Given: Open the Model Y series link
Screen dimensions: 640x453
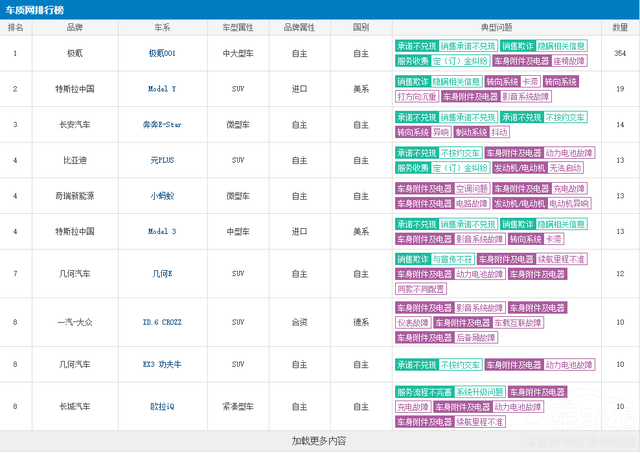Looking at the screenshot, I should tap(161, 89).
